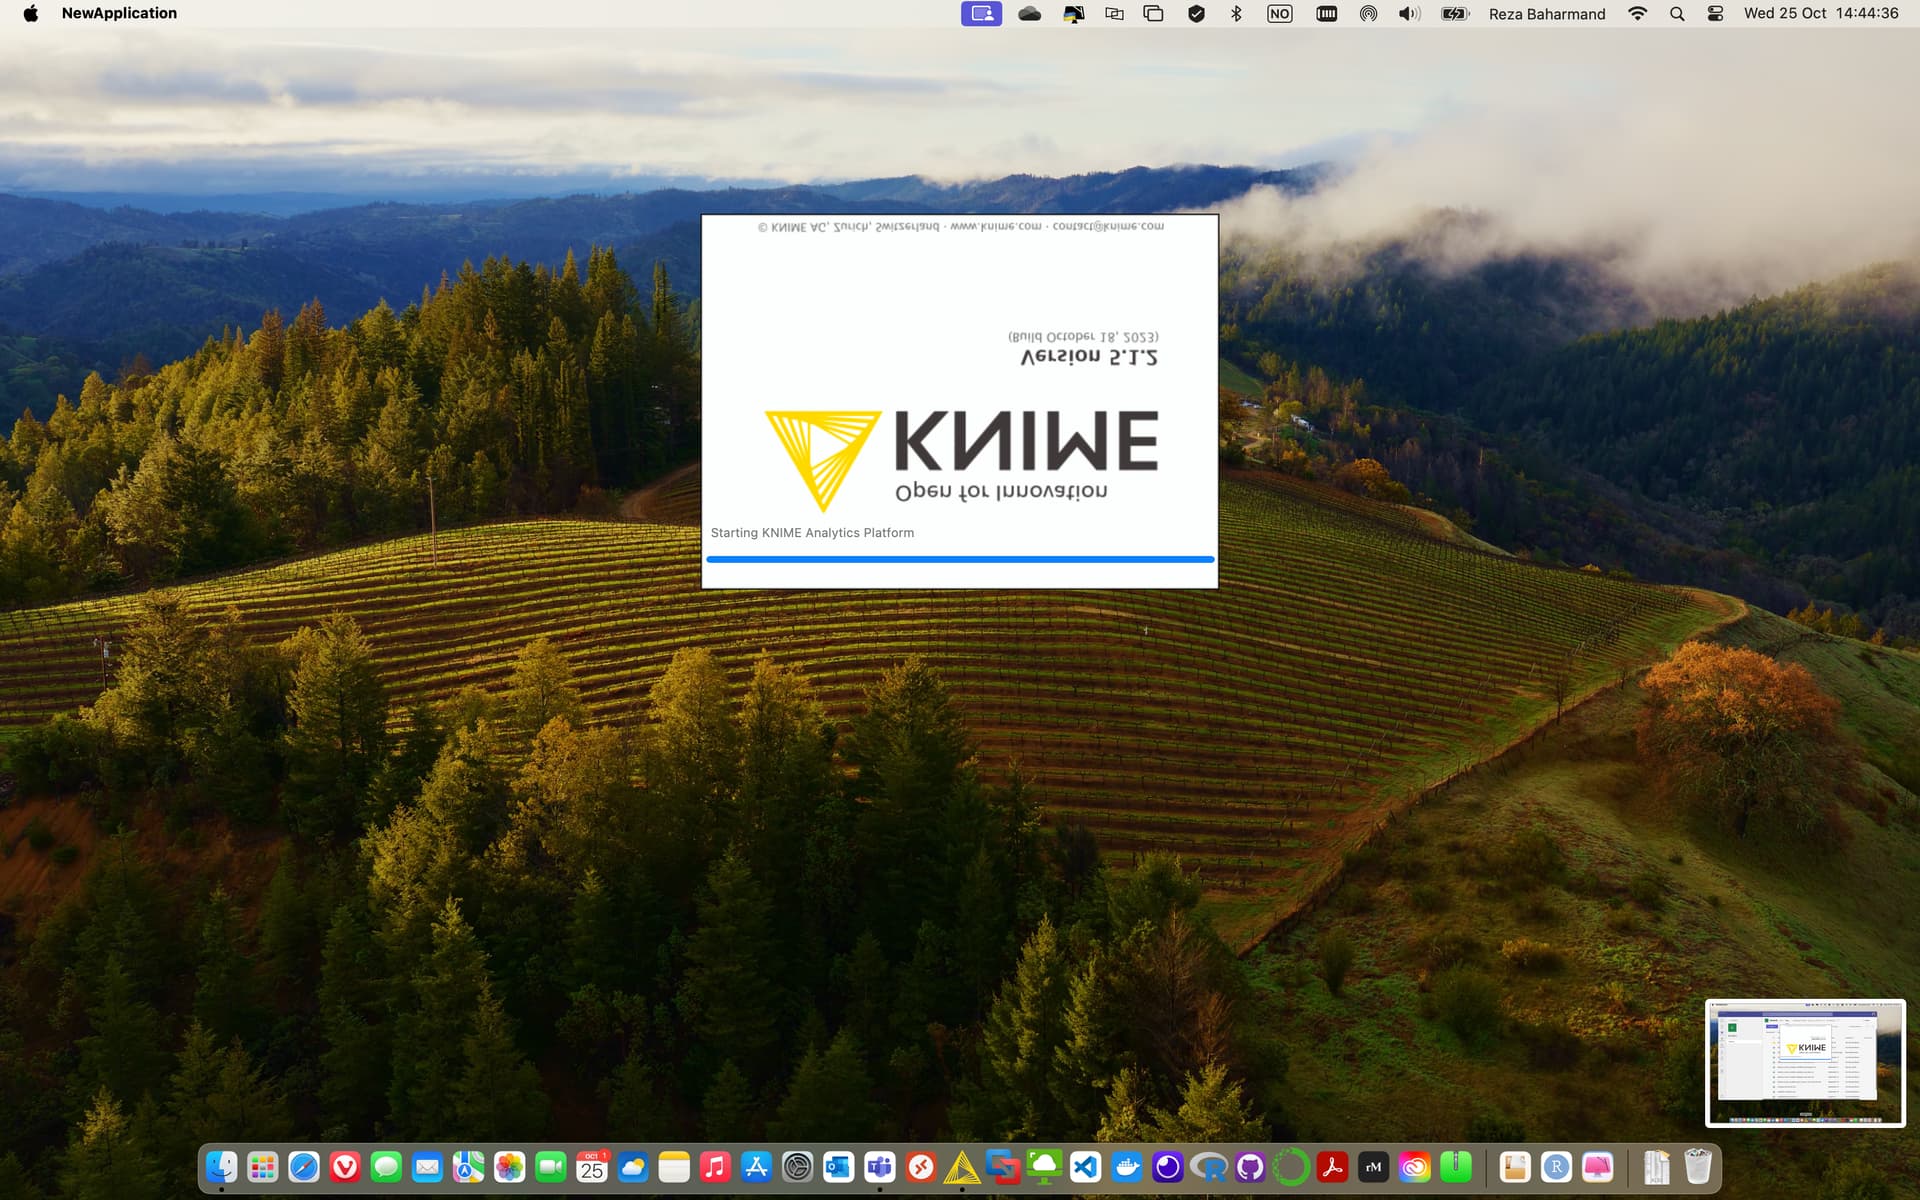This screenshot has width=1920, height=1200.
Task: Open System Settings gear icon
Action: pyautogui.click(x=797, y=1167)
